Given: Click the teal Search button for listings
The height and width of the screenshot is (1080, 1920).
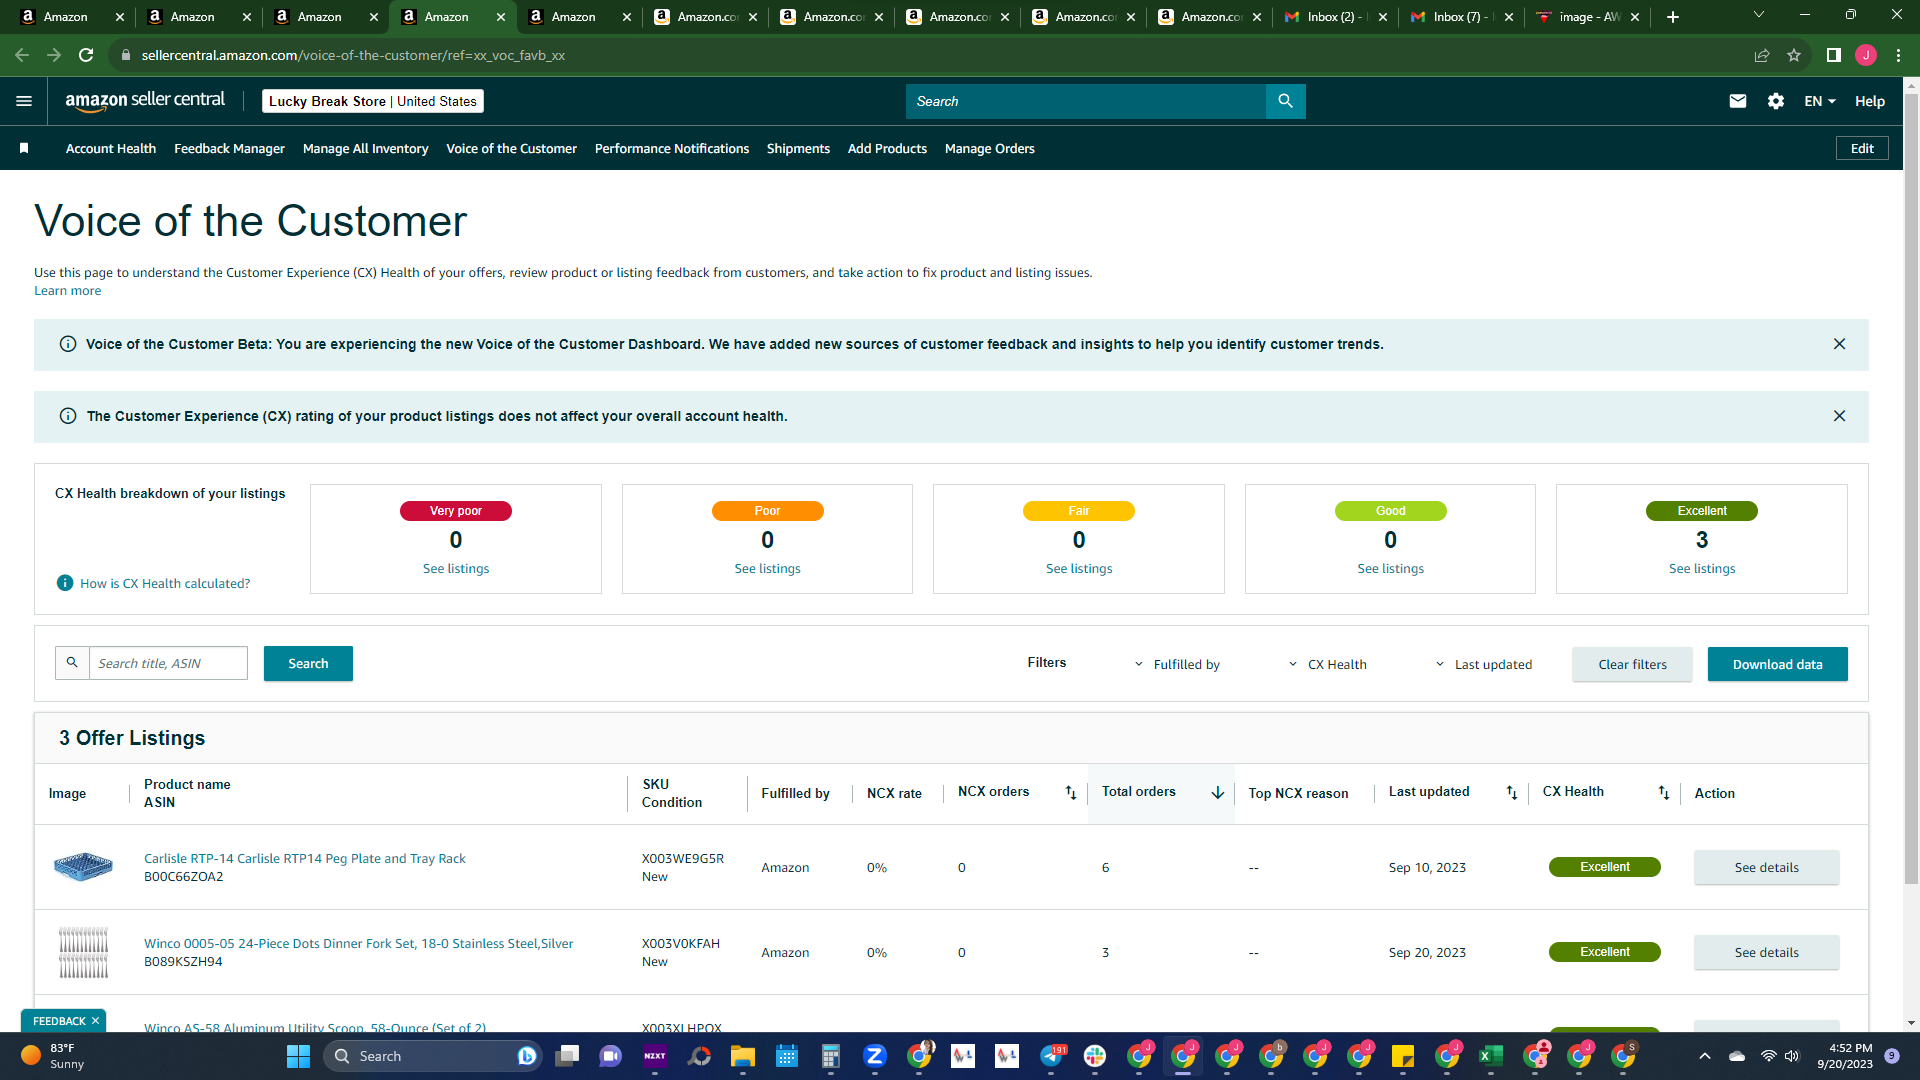Looking at the screenshot, I should pyautogui.click(x=308, y=663).
